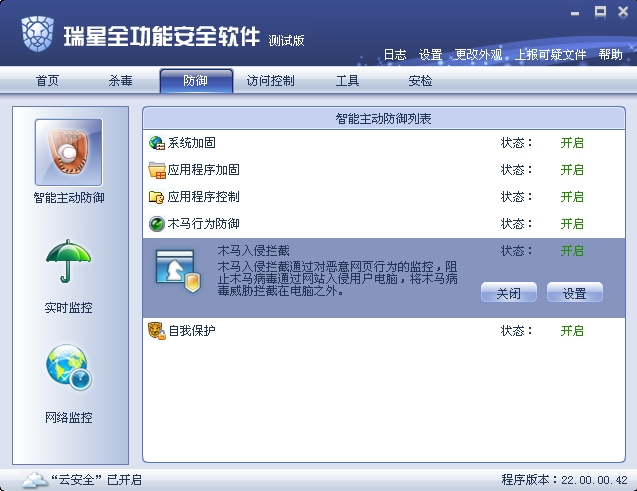Click the 自我保护 tiger icon
Image resolution: width=637 pixels, height=491 pixels.
click(x=157, y=331)
